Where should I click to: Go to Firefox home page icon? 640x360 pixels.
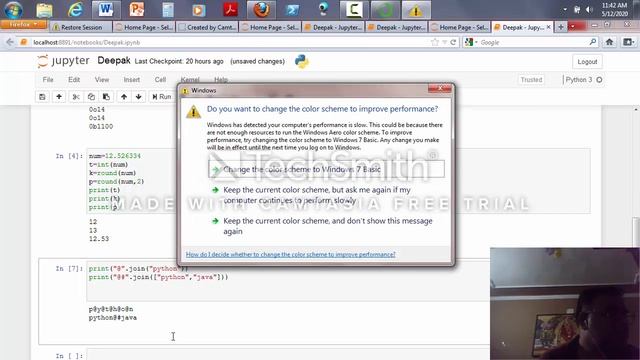tap(609, 42)
